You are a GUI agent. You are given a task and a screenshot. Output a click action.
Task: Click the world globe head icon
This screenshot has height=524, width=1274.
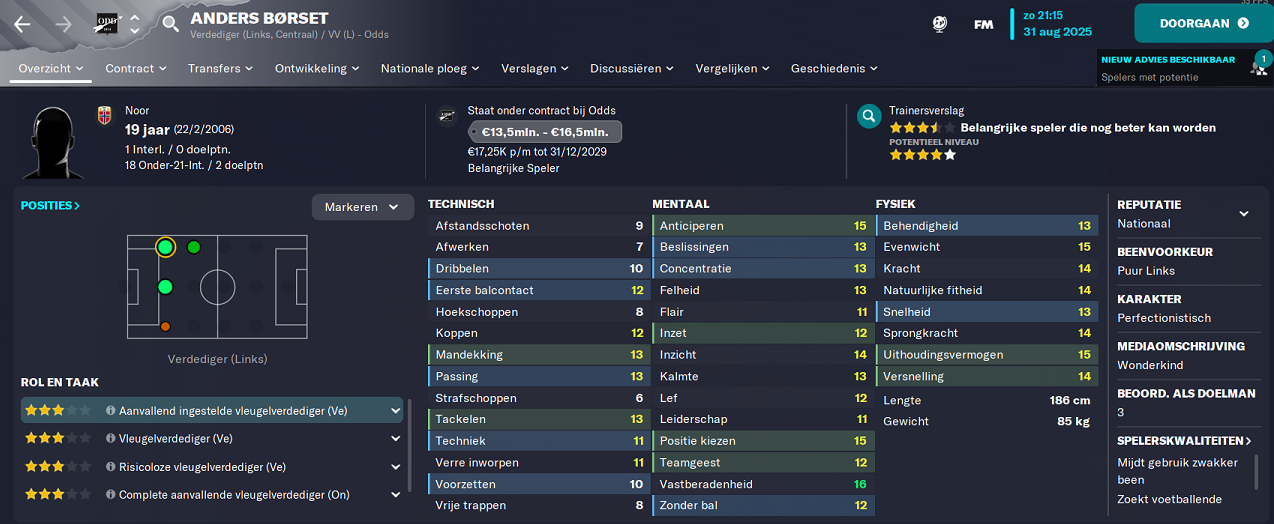tap(940, 24)
